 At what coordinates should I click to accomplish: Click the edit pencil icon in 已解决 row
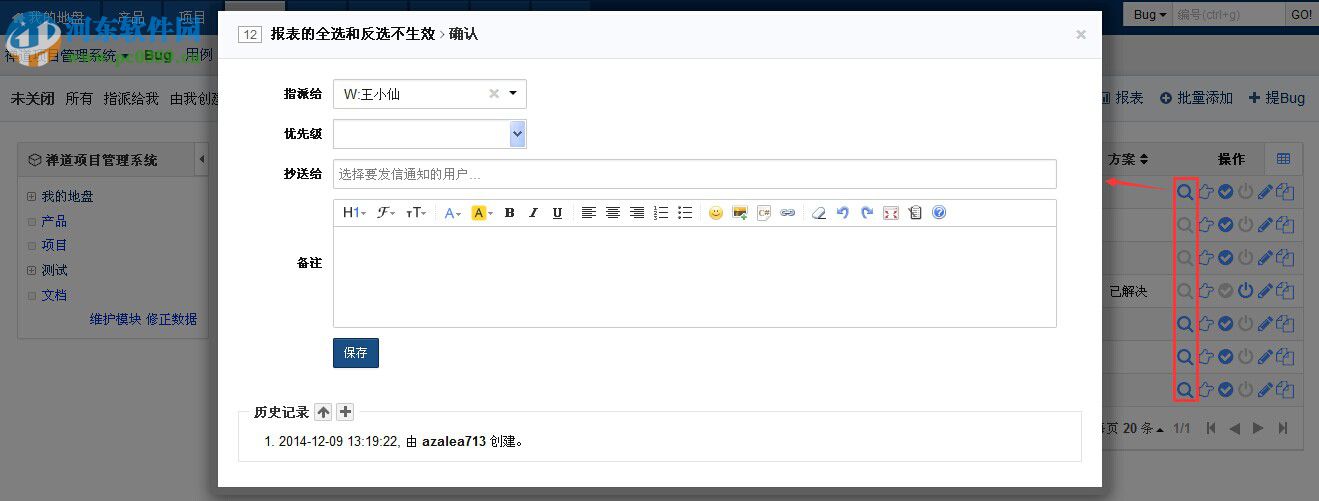(x=1265, y=291)
